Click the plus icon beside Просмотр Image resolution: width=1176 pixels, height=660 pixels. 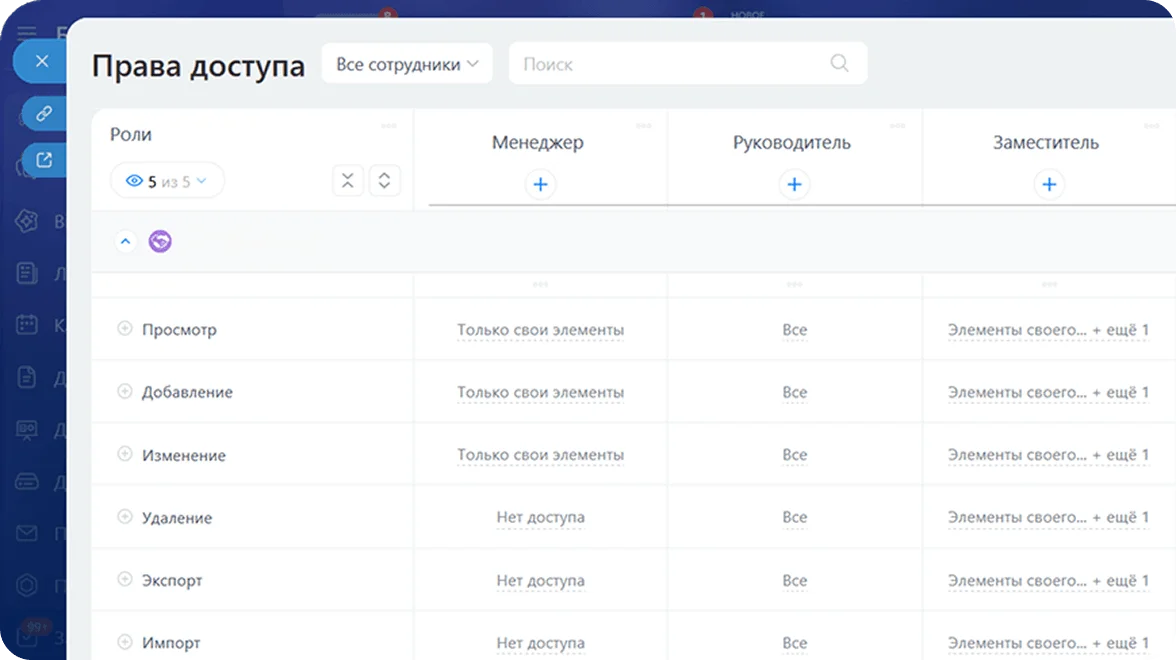[x=124, y=328]
